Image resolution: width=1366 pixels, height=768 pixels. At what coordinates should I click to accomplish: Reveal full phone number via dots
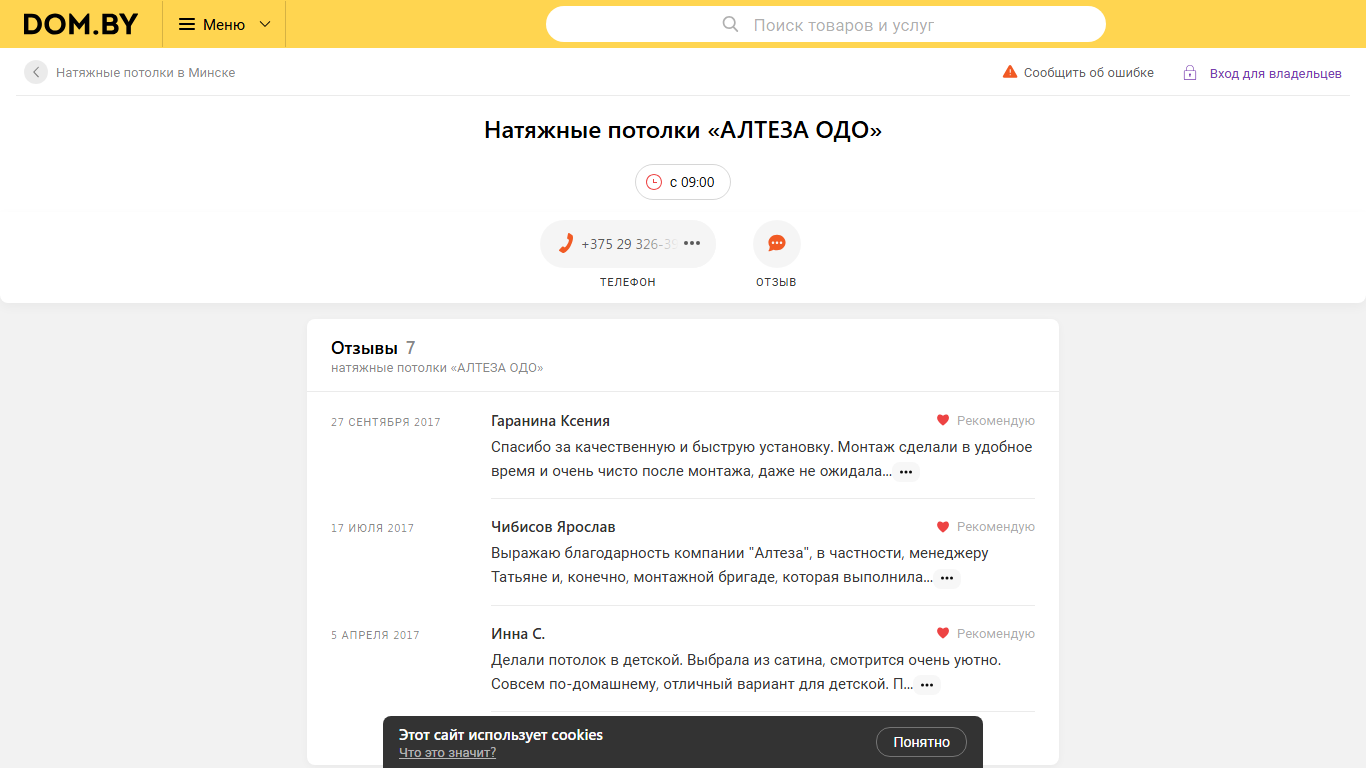coord(692,243)
